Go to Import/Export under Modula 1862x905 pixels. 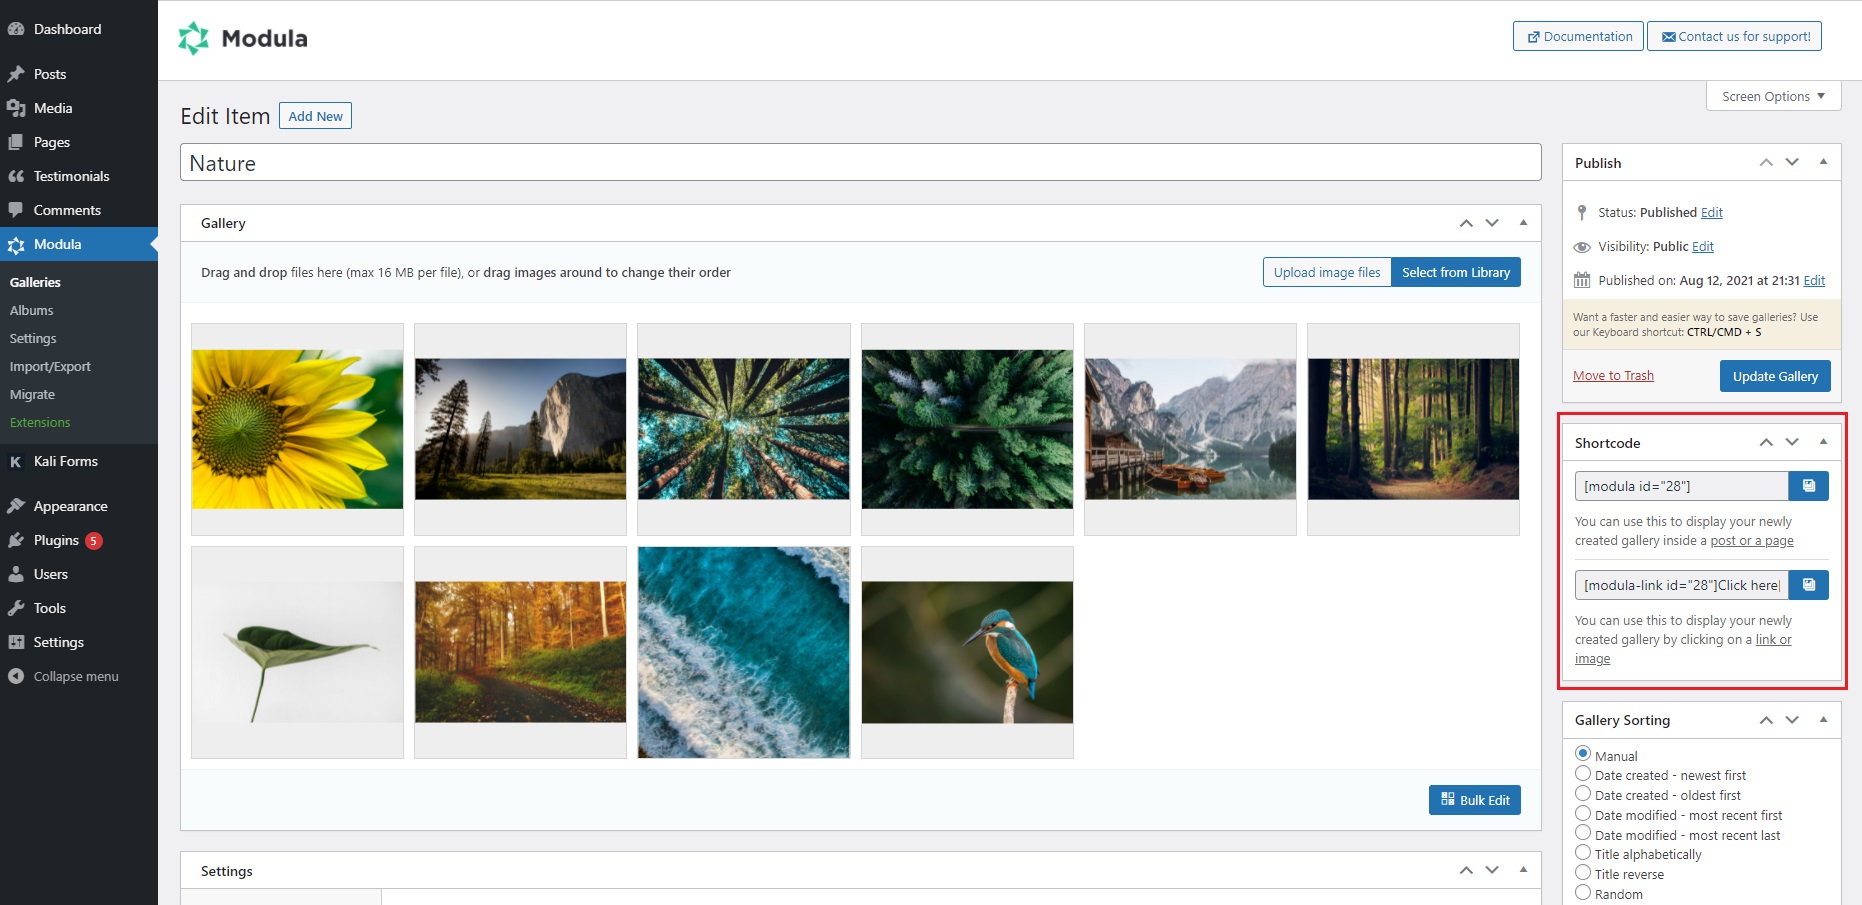50,366
